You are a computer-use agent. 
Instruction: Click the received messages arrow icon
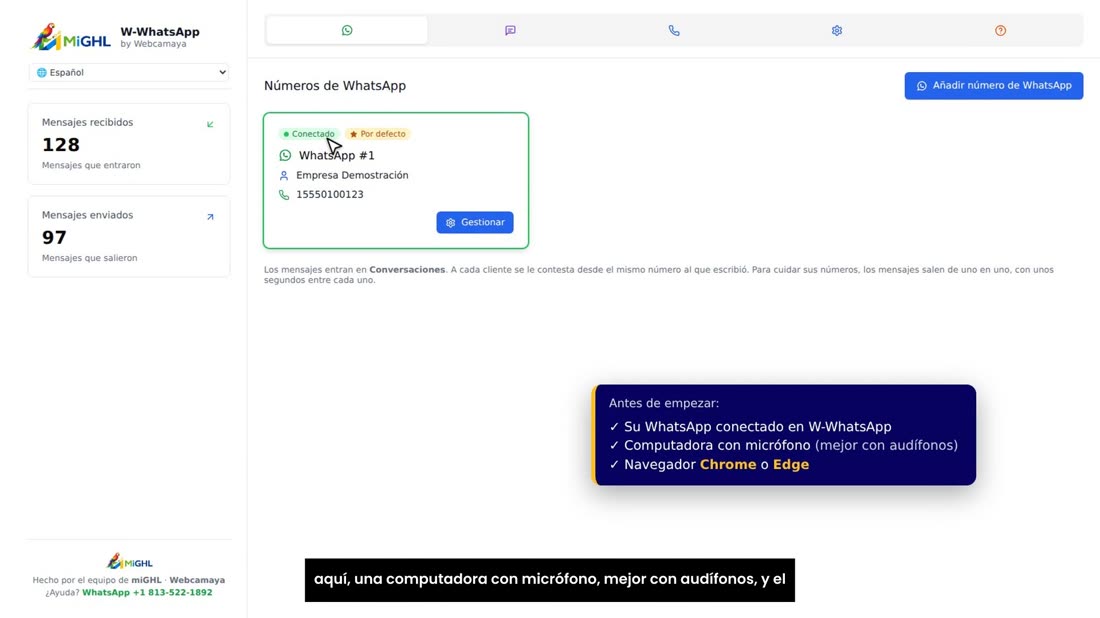pyautogui.click(x=210, y=124)
